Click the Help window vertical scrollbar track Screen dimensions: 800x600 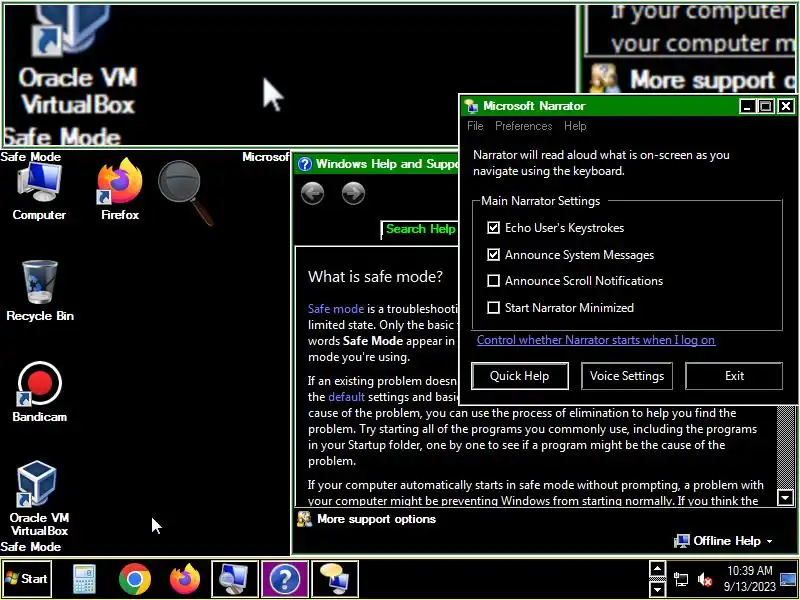point(785,447)
